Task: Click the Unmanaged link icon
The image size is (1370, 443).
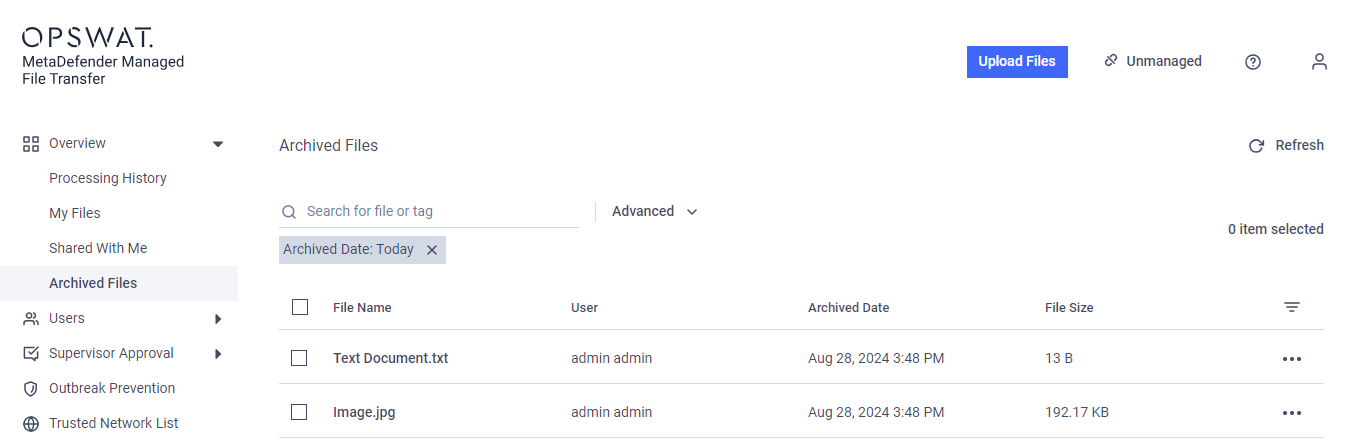Action: coord(1111,61)
